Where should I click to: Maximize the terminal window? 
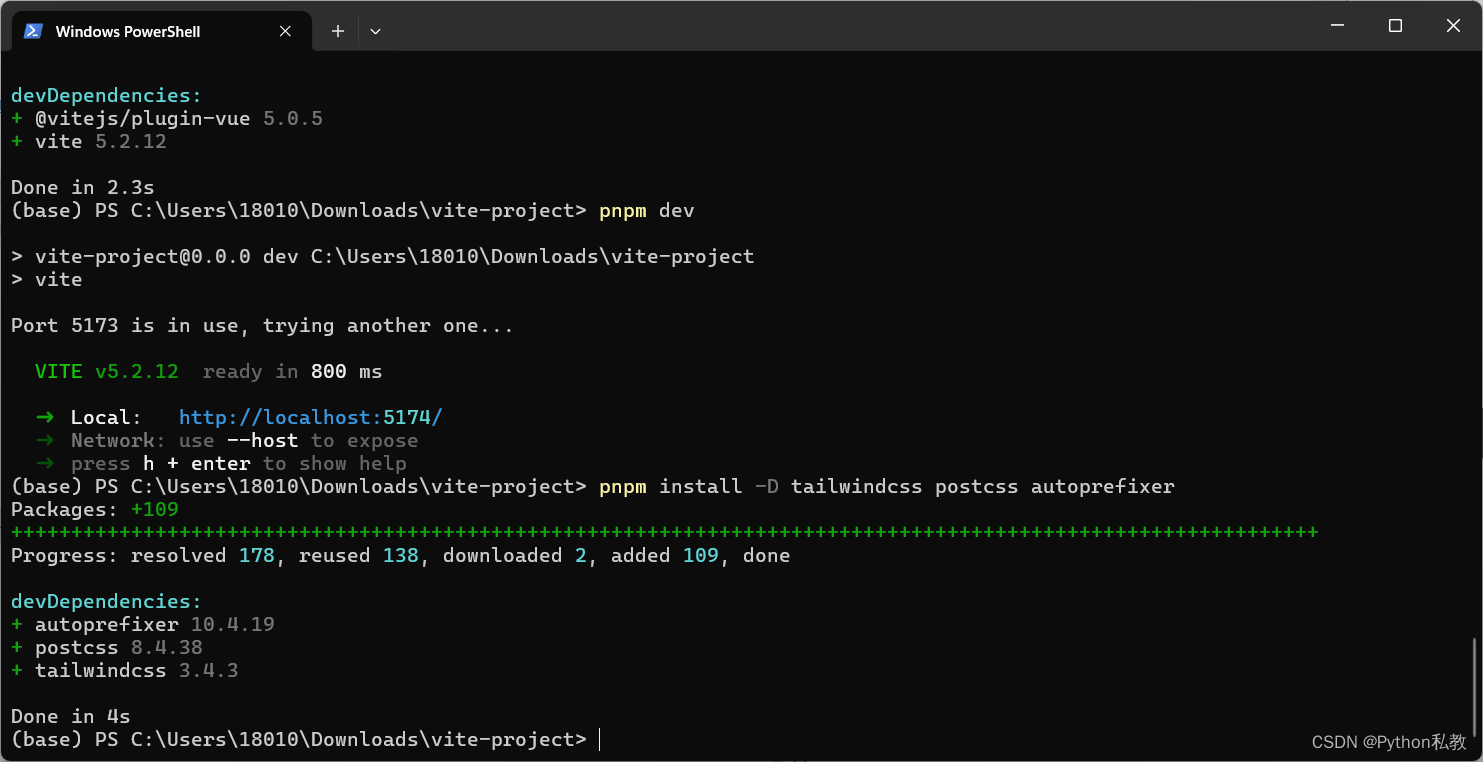click(1395, 26)
